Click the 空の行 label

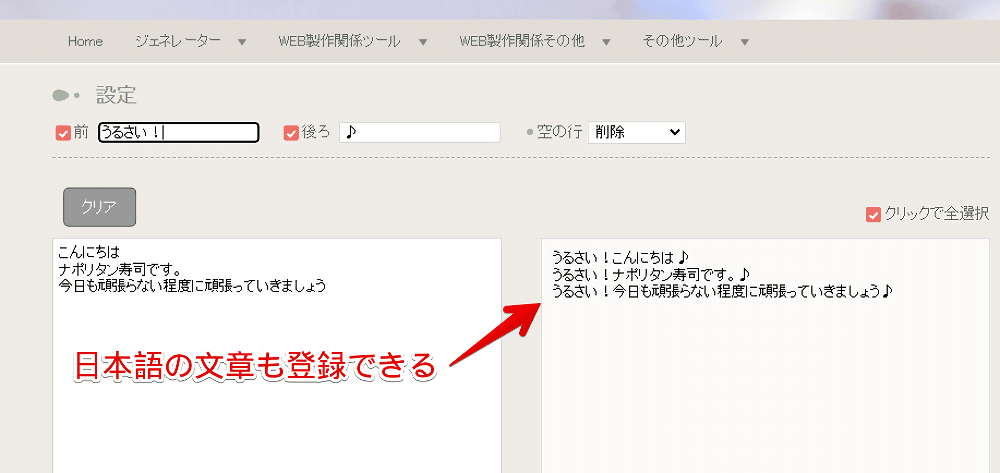point(560,133)
